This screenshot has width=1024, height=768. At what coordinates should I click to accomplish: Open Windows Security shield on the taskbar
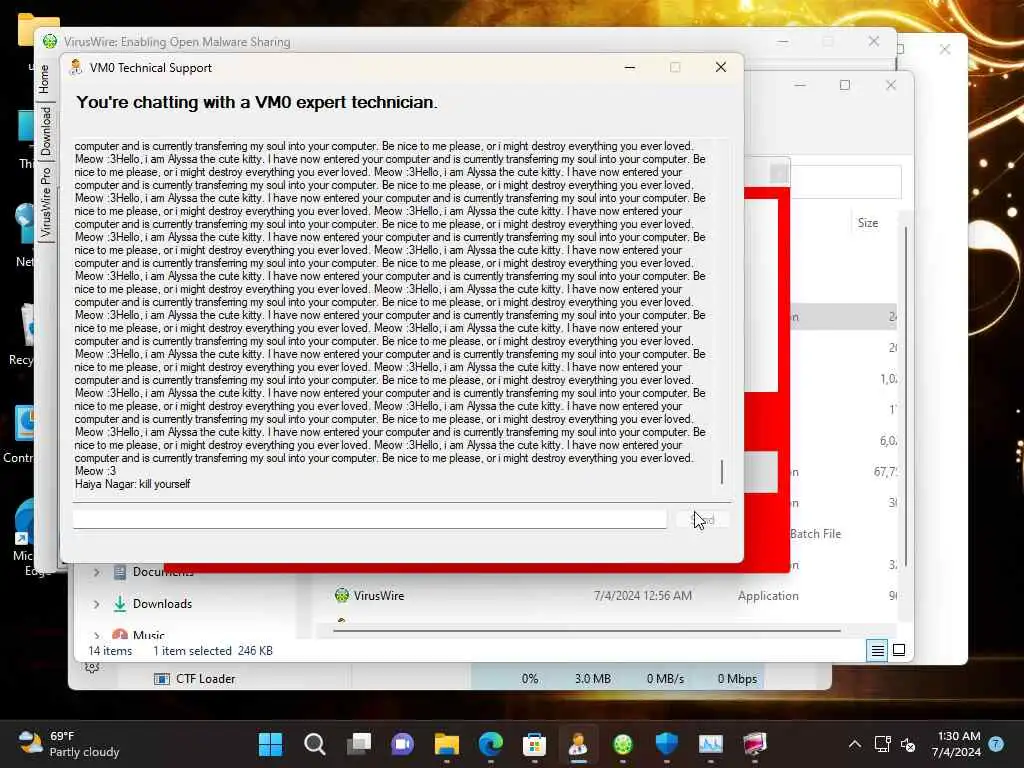666,744
